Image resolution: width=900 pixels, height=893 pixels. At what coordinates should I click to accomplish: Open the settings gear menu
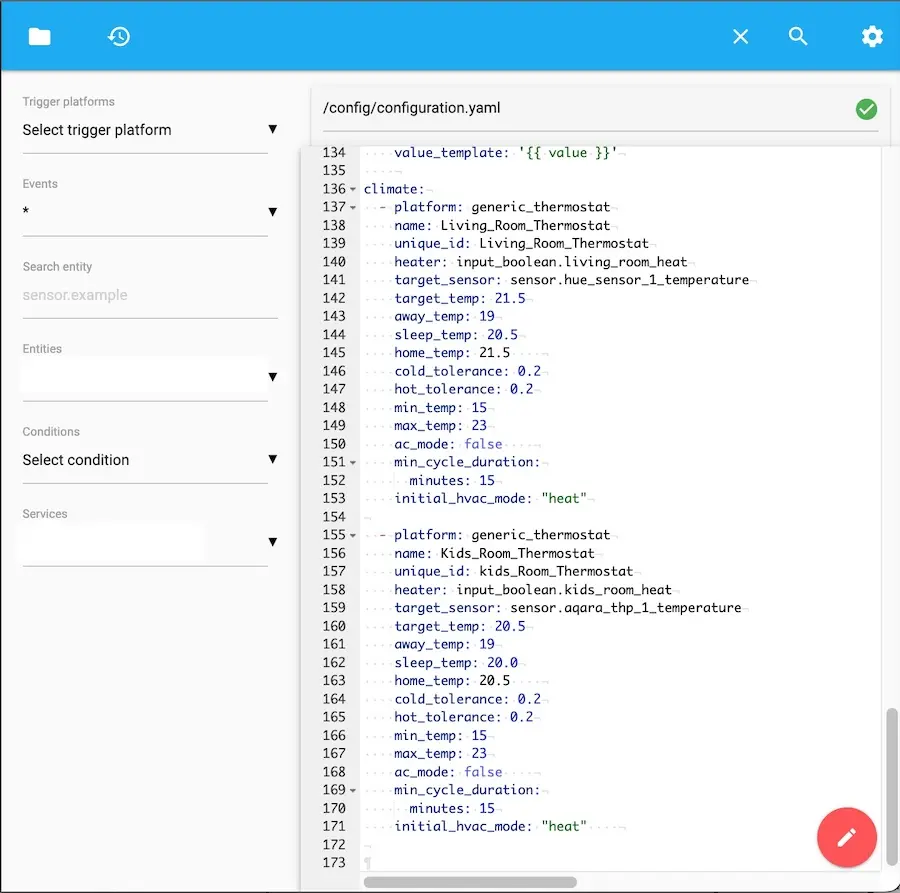point(872,37)
